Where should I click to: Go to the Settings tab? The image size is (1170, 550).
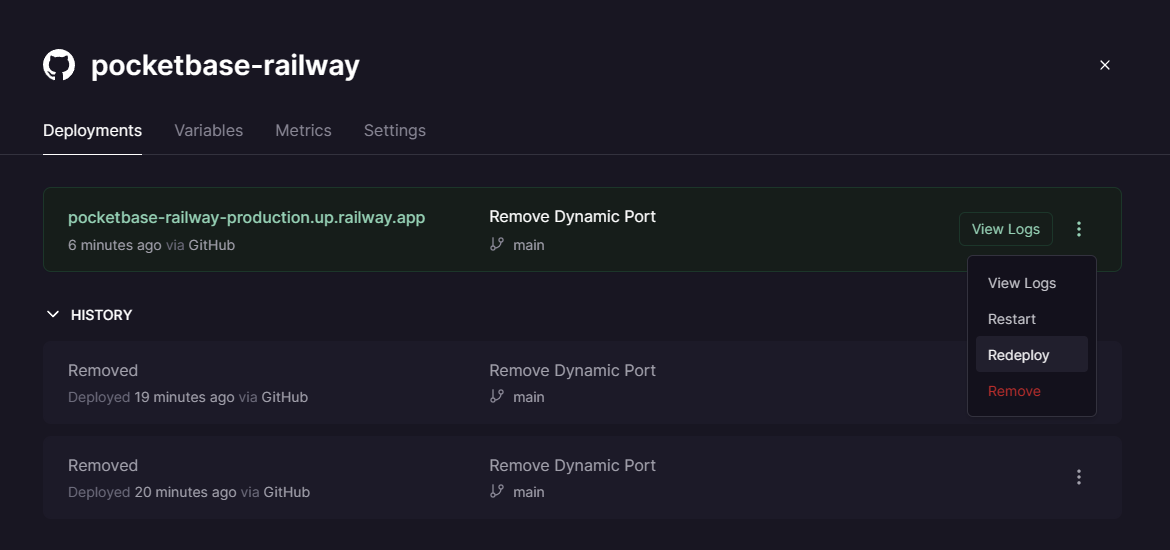pos(395,131)
